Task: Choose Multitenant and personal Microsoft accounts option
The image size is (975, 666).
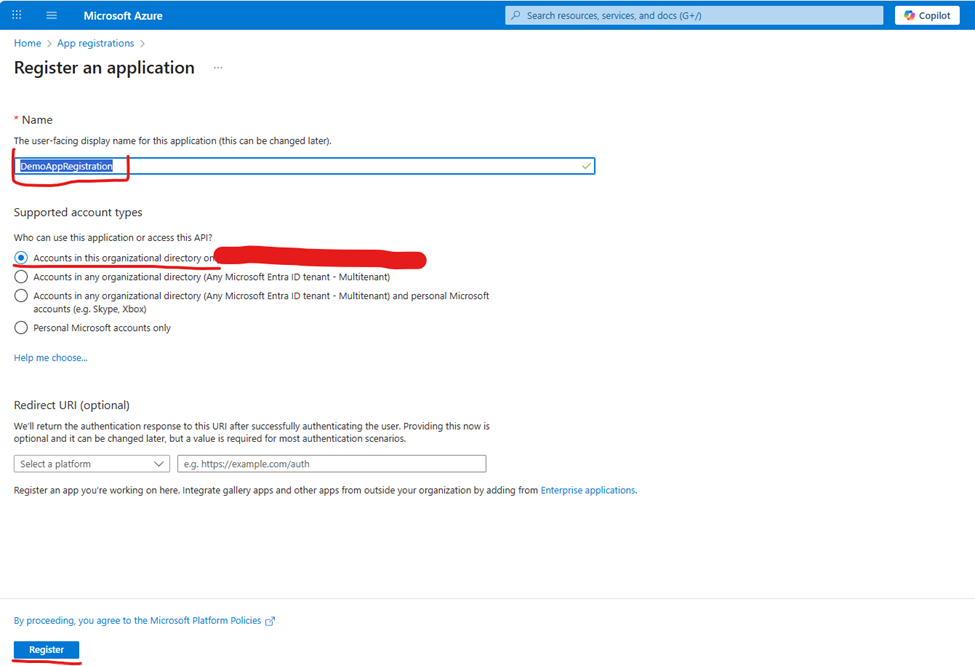Action: pos(21,296)
